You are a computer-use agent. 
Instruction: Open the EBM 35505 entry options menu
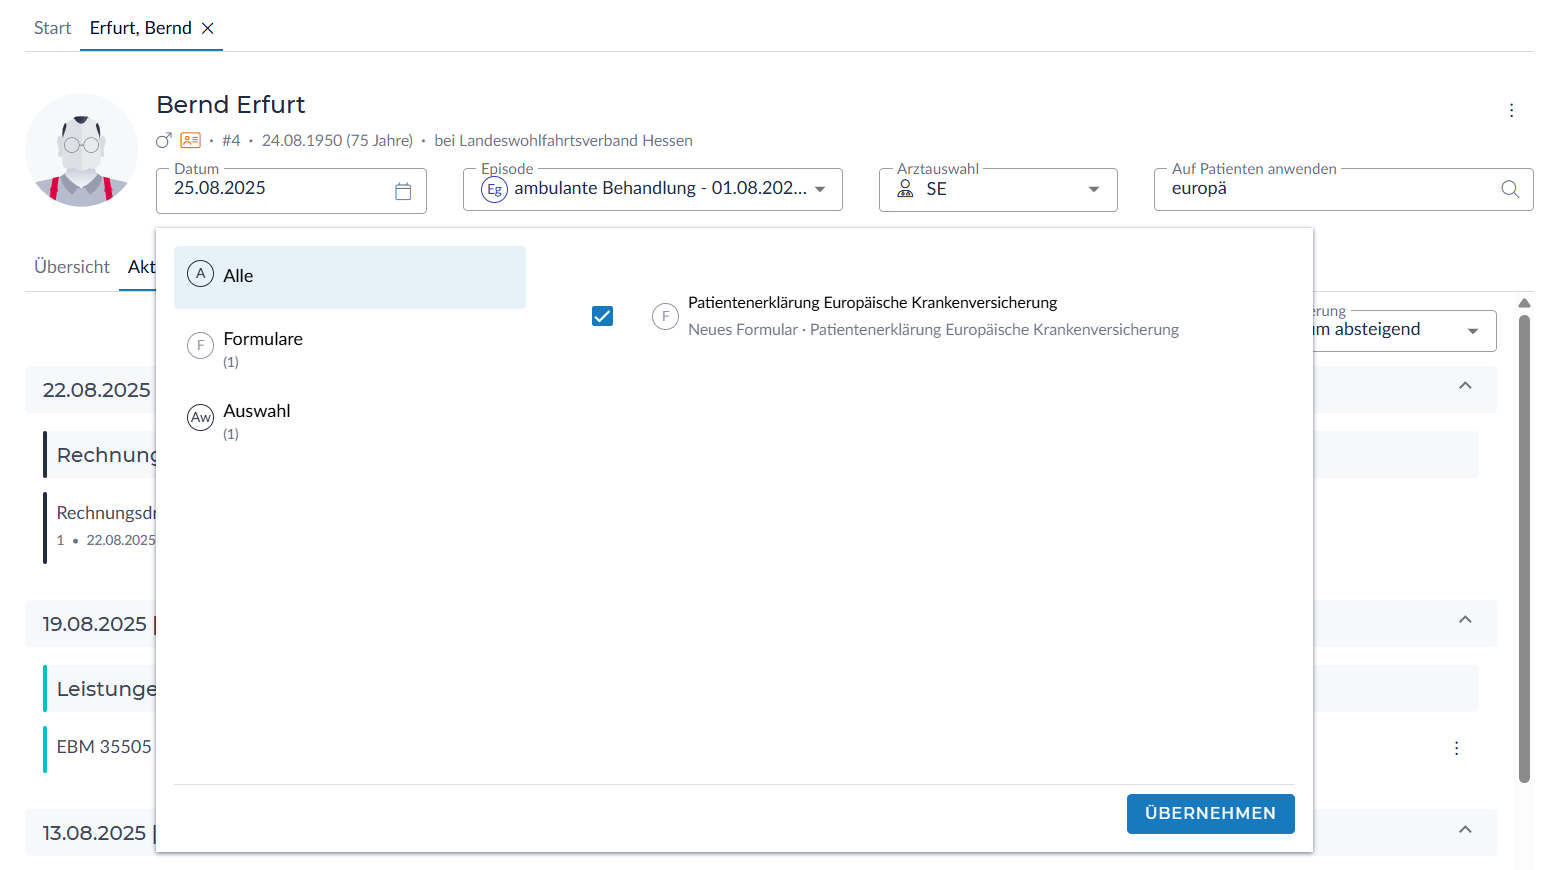click(1456, 748)
